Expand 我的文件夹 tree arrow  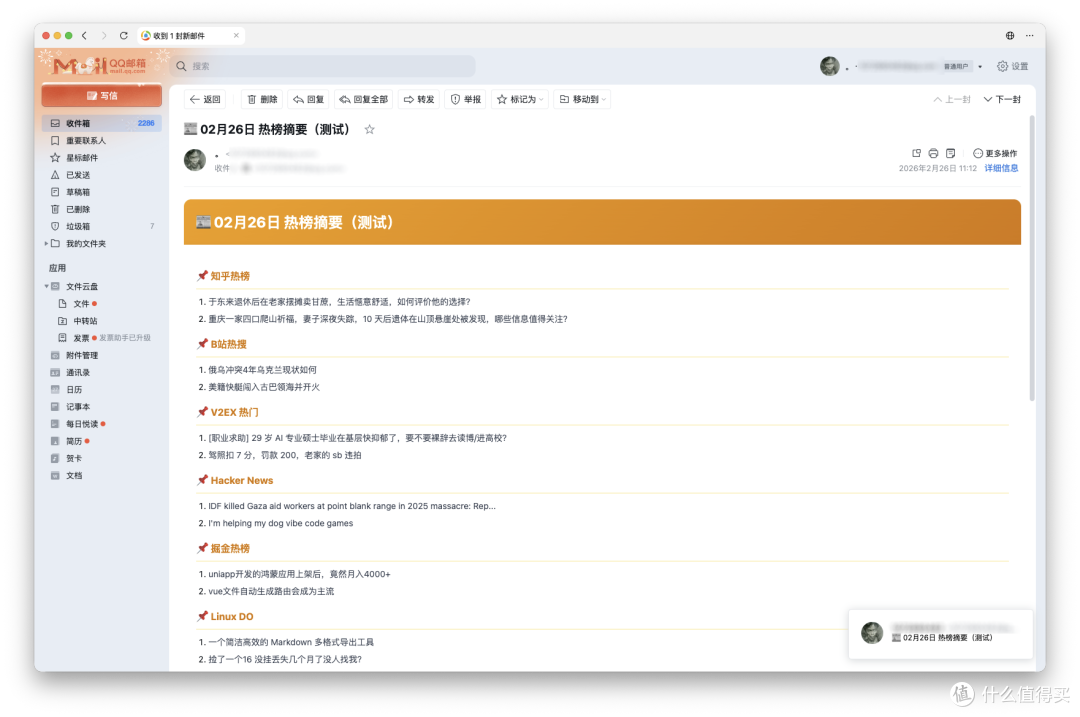tap(46, 244)
